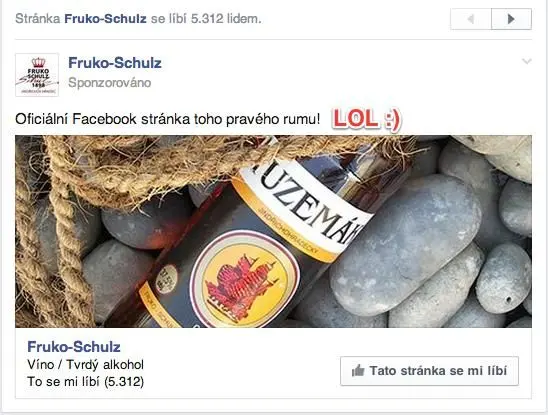Image resolution: width=548 pixels, height=415 pixels.
Task: Click the Sponzorováno label
Action: (x=109, y=83)
